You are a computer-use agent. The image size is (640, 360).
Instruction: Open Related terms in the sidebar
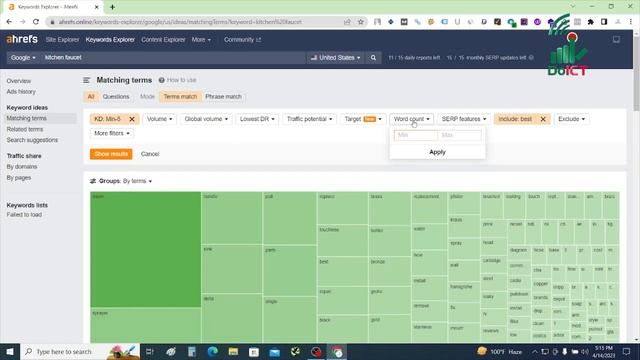coord(24,129)
